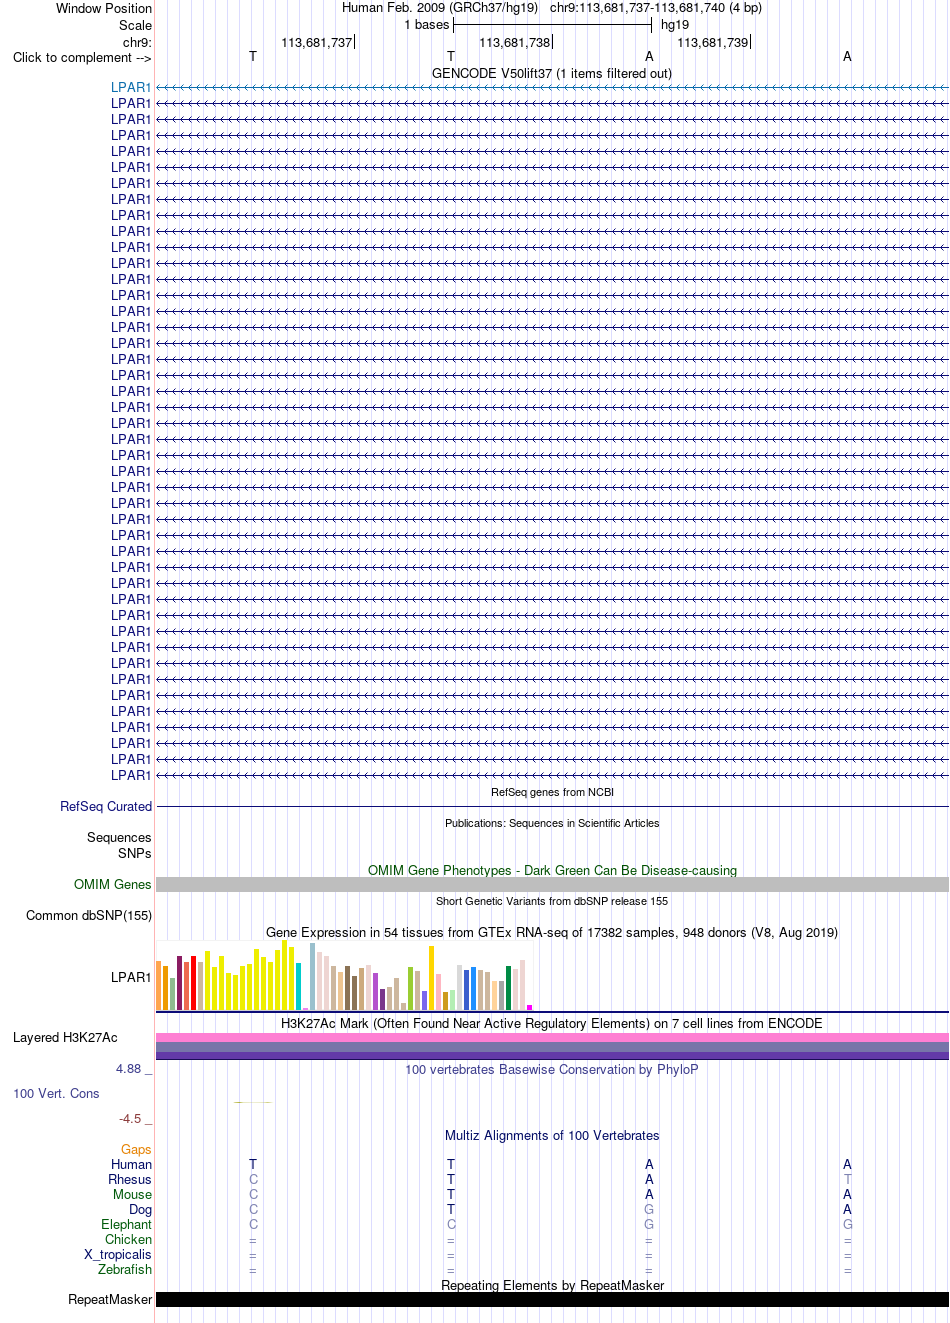Open the GTEx Gene Expression track title
Image resolution: width=950 pixels, height=1323 pixels.
pos(552,932)
